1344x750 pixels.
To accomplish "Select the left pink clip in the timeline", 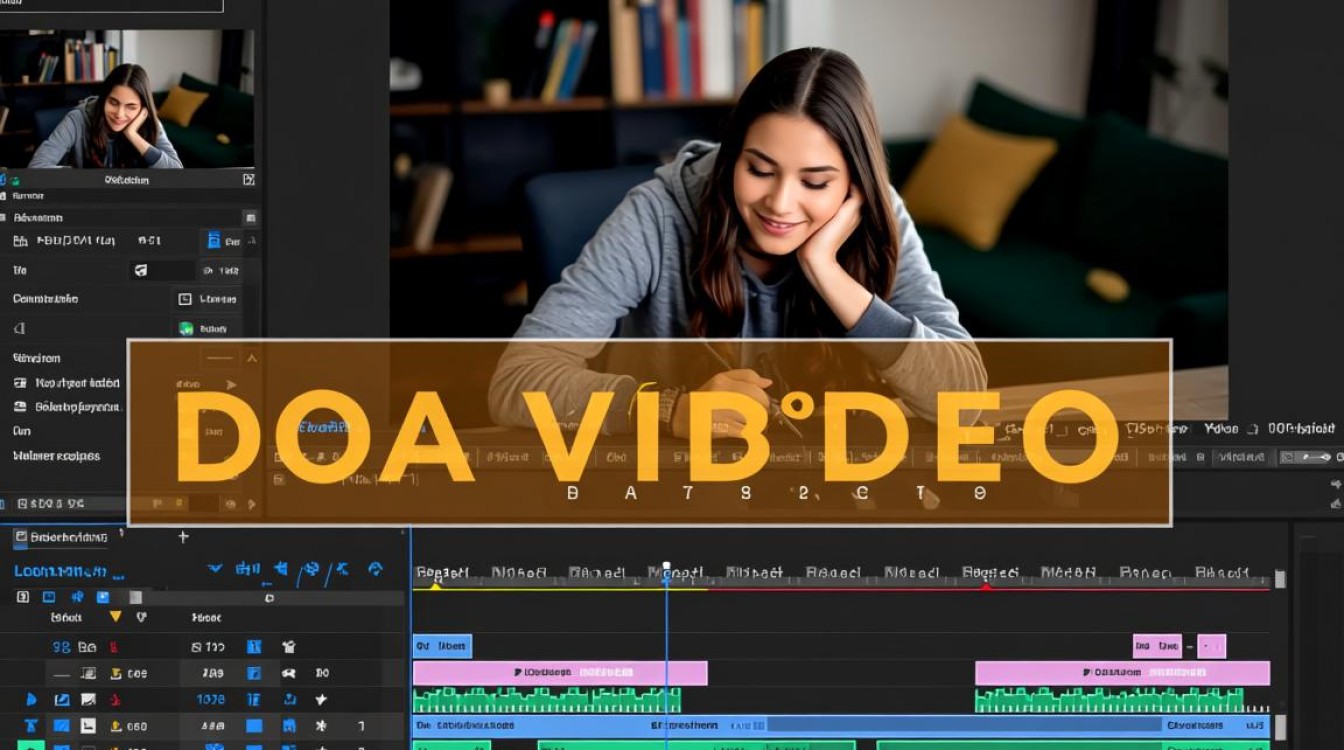I will [560, 673].
